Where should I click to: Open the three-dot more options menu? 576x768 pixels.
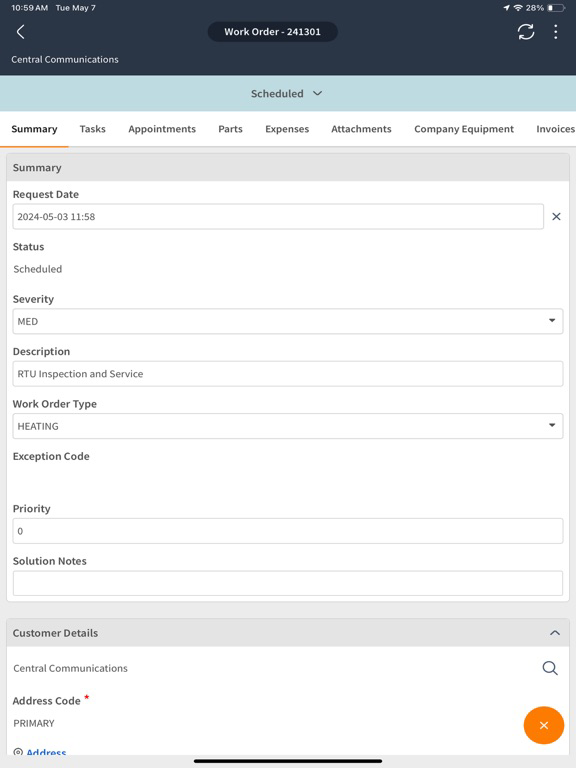click(555, 32)
